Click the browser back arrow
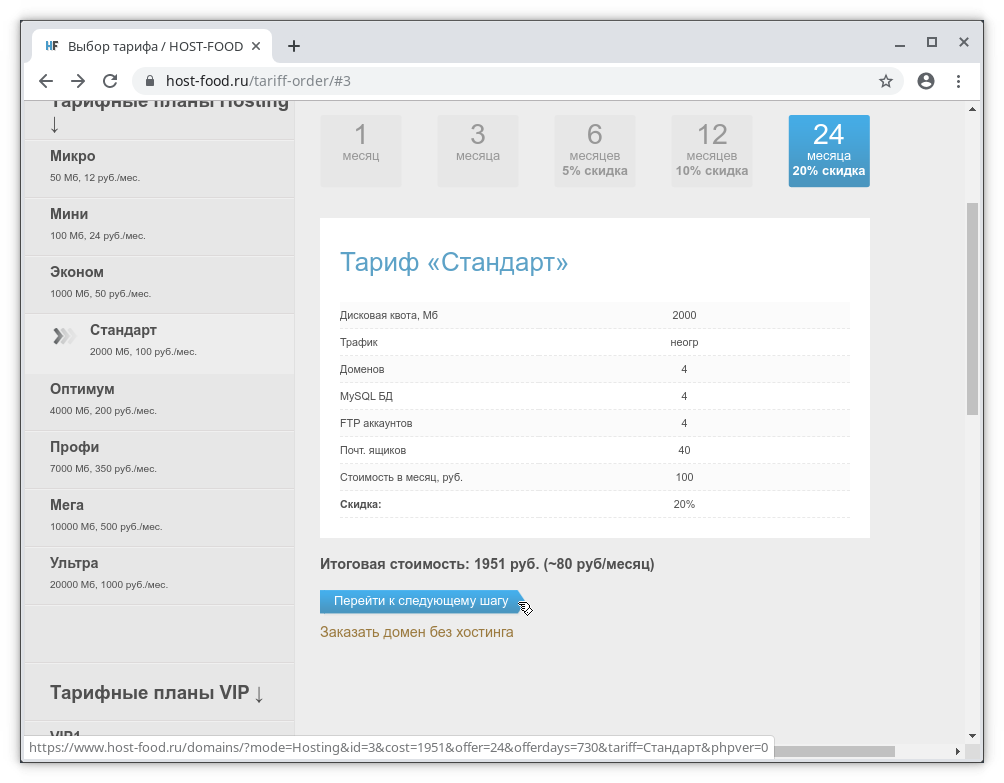Viewport: 1004px width, 783px height. (x=45, y=81)
